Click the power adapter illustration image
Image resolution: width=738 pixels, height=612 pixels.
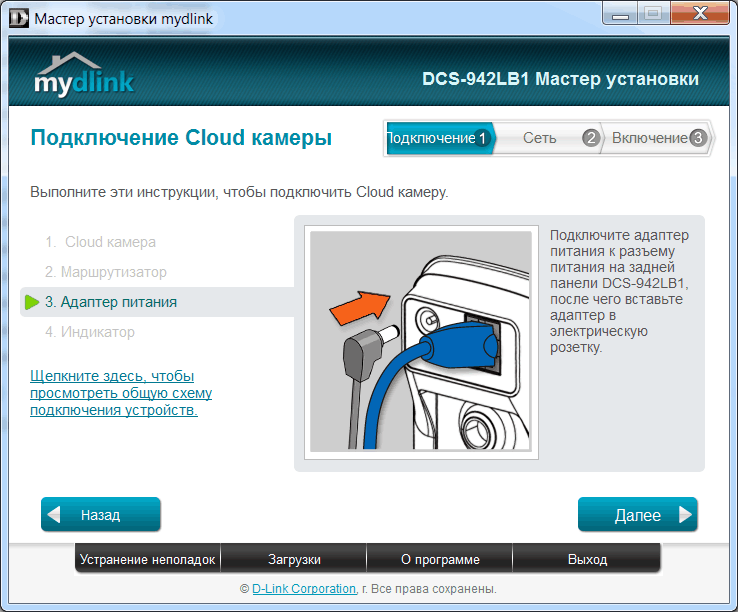421,342
